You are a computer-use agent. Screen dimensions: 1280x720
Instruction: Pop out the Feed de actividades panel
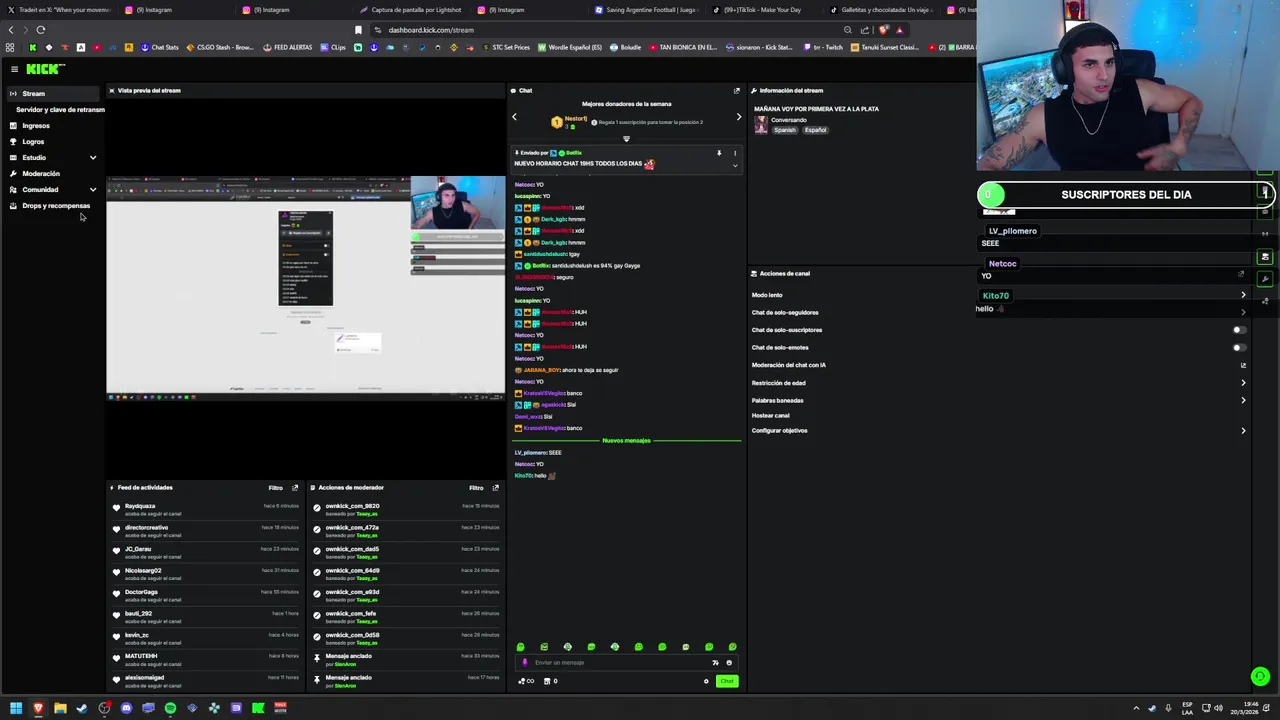(295, 488)
